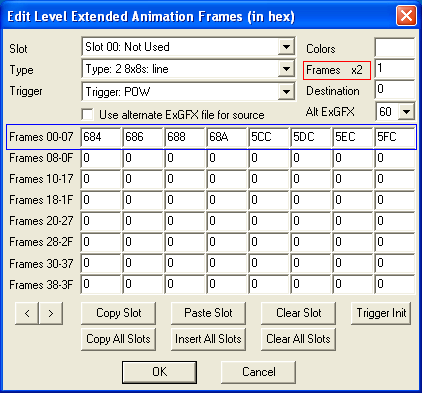Click the Destination value field
The height and width of the screenshot is (393, 422).
pos(395,89)
